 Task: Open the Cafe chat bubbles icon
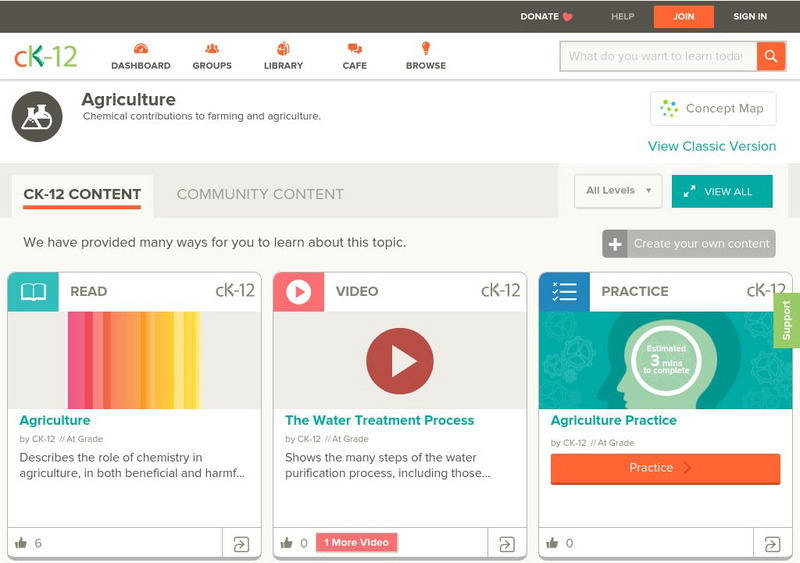pyautogui.click(x=355, y=49)
